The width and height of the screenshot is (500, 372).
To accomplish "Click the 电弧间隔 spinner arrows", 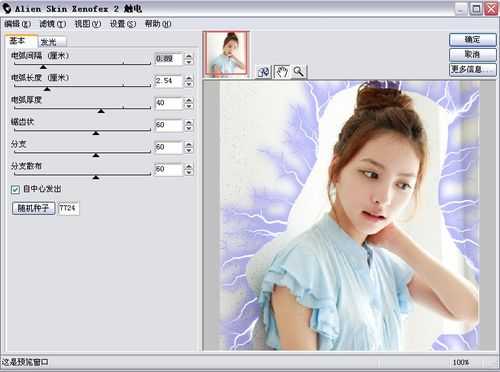I will point(189,59).
